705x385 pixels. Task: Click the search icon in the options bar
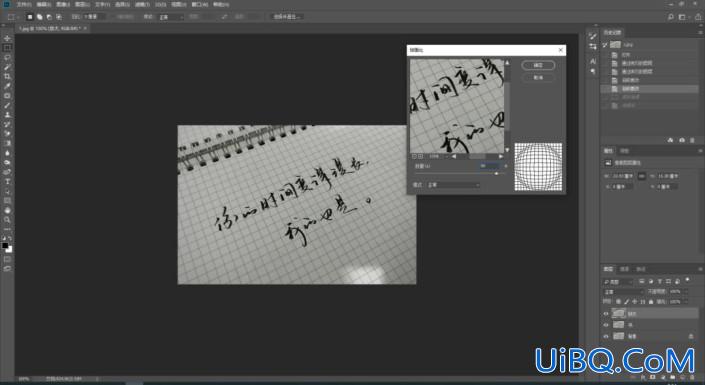[670, 17]
